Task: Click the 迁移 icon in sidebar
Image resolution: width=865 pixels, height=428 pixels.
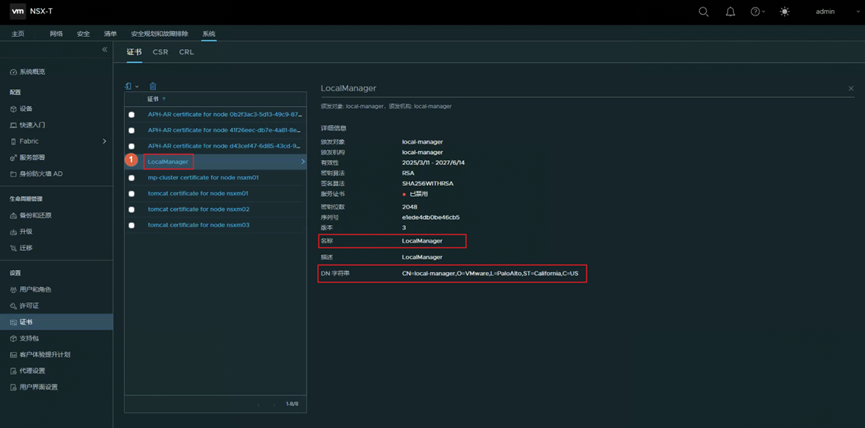Action: (14, 248)
